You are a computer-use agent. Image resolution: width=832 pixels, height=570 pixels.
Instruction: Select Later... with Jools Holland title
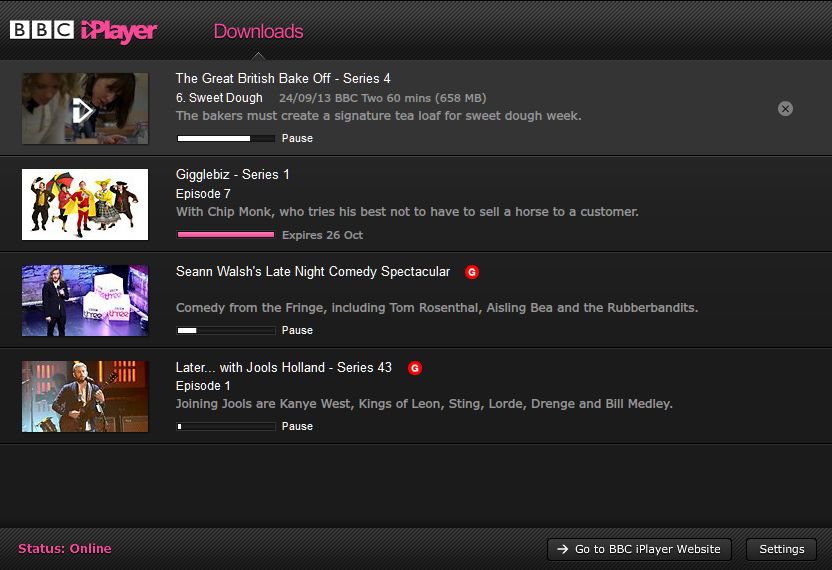[x=284, y=367]
